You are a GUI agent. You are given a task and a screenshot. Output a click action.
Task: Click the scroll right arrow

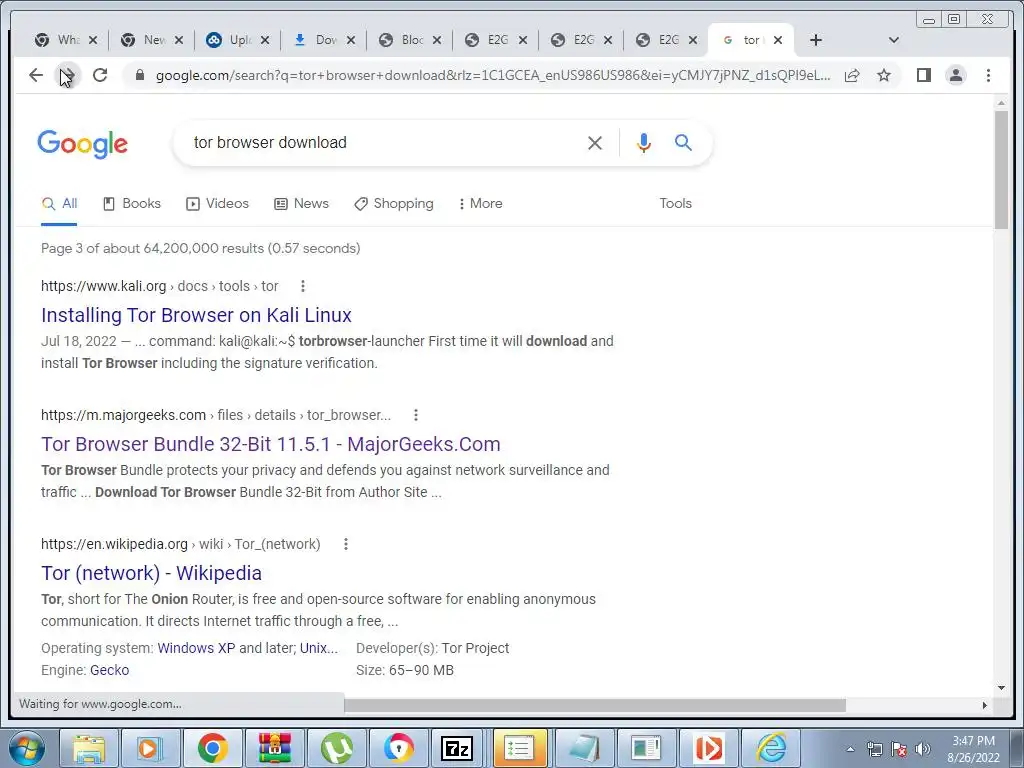[984, 705]
